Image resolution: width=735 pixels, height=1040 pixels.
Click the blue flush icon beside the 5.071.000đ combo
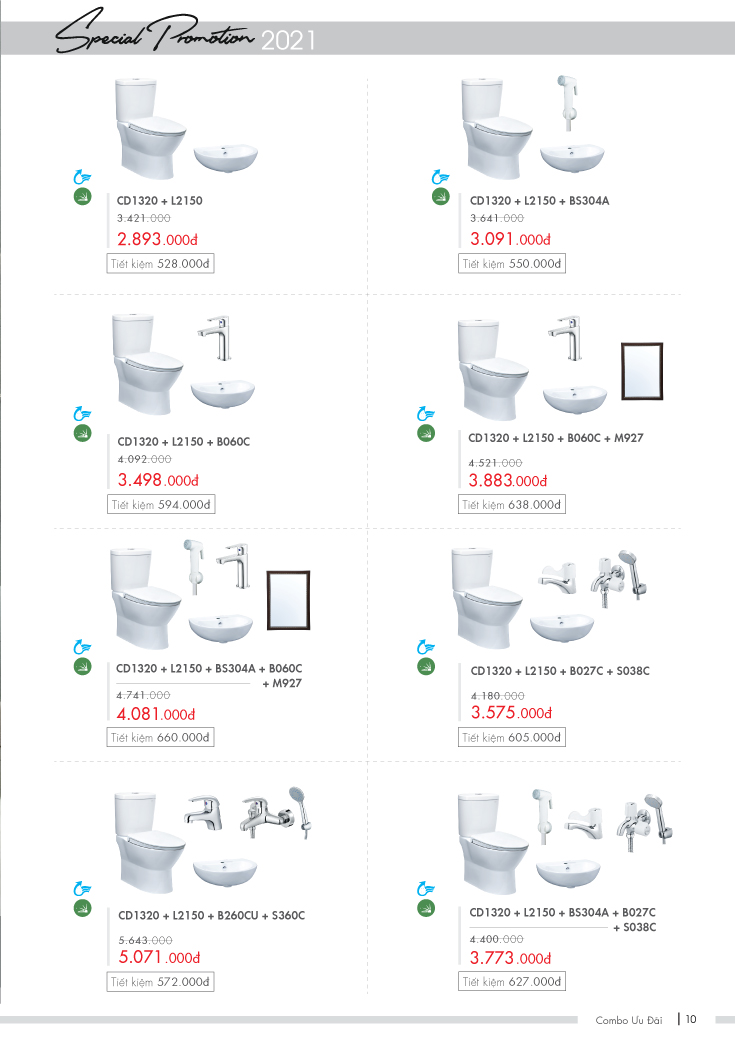point(83,889)
